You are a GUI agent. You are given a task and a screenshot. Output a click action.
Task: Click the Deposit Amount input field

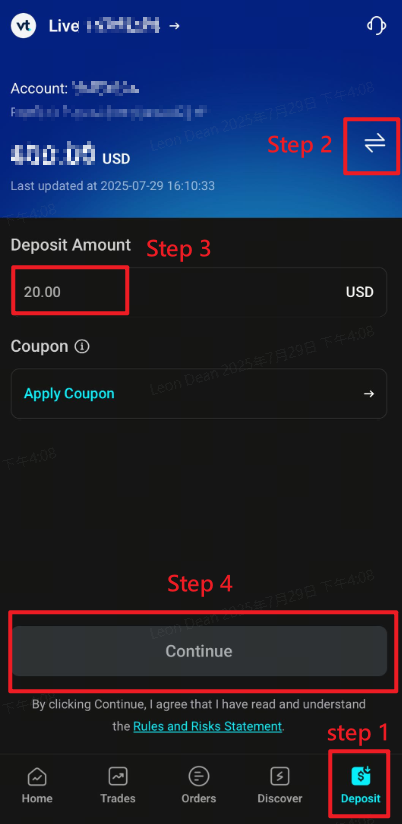pos(199,292)
